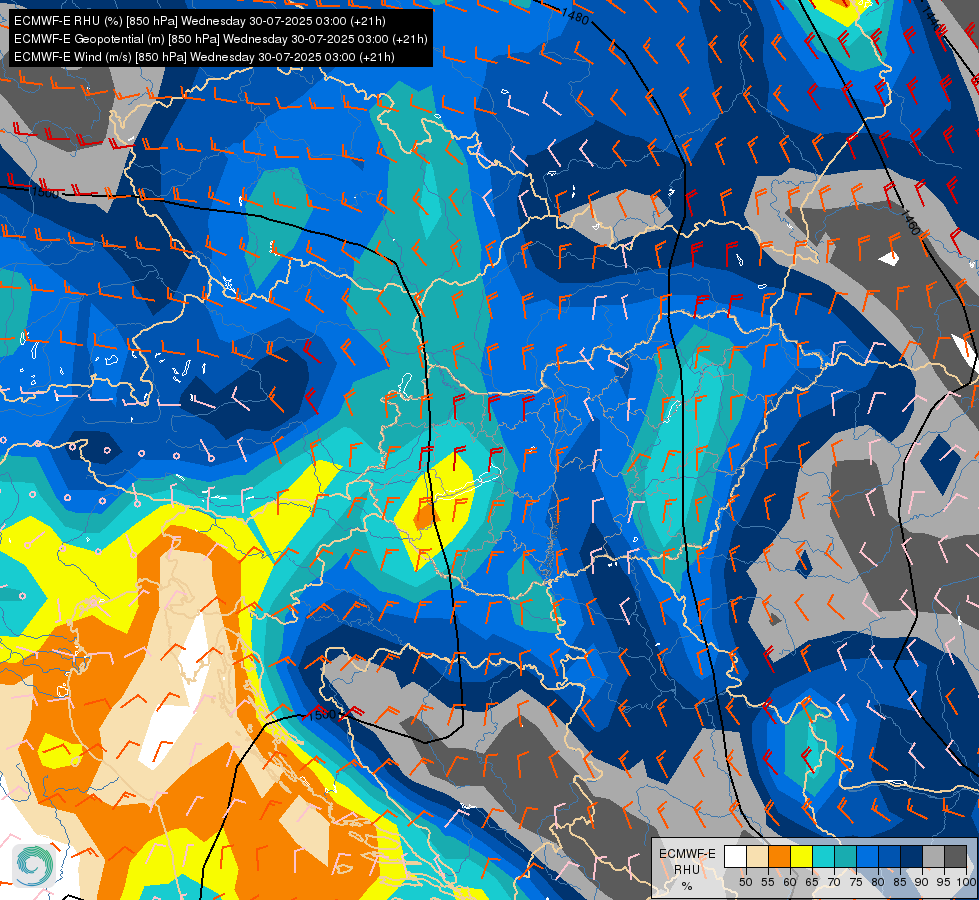Click the '1460' geopotential contour label
This screenshot has height=900, width=979.
[911, 222]
